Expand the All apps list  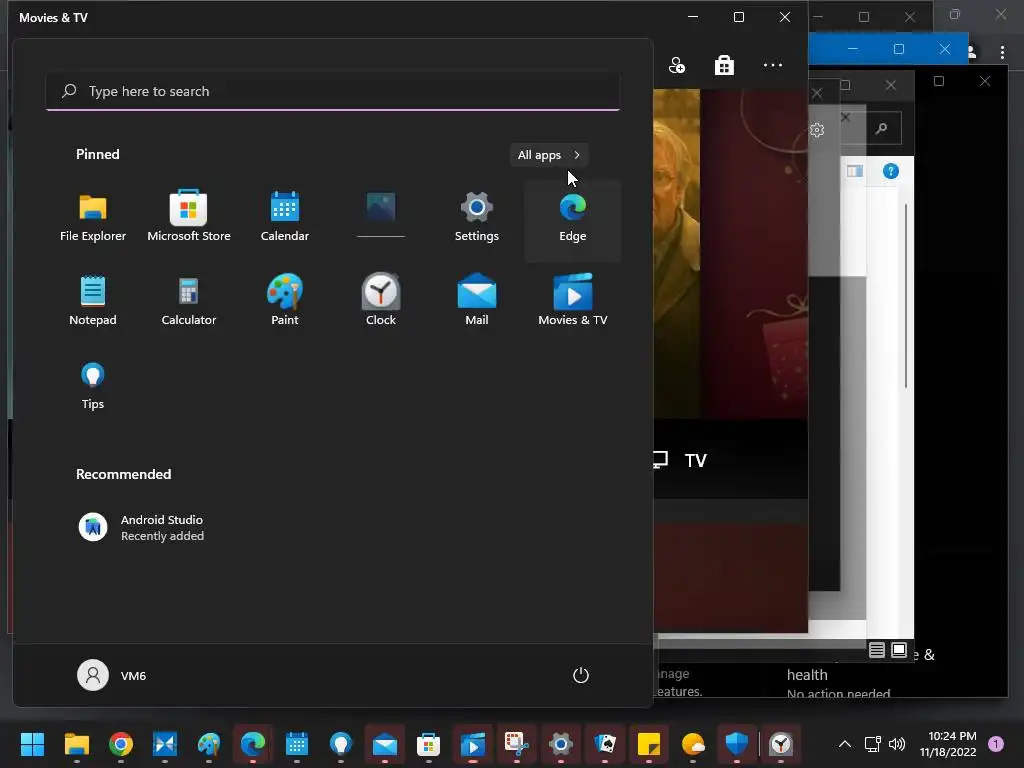[549, 155]
